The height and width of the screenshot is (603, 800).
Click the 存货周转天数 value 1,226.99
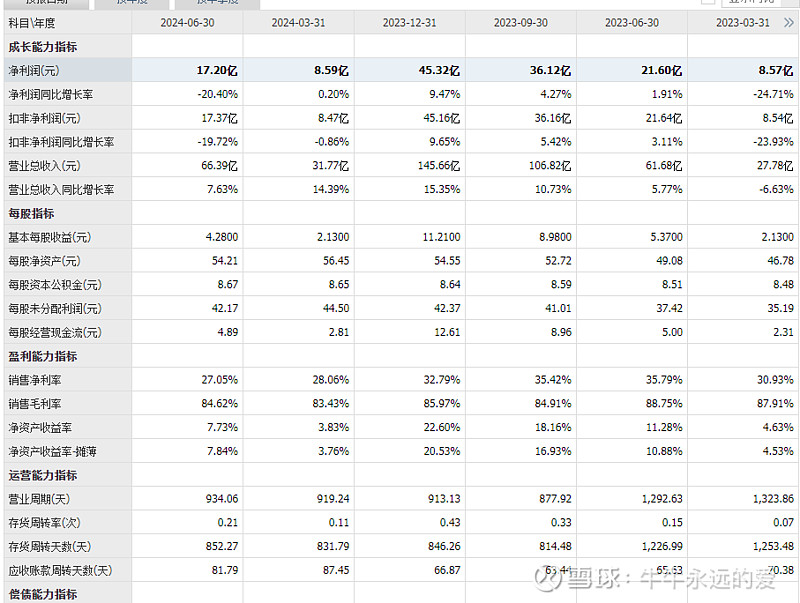[x=662, y=547]
